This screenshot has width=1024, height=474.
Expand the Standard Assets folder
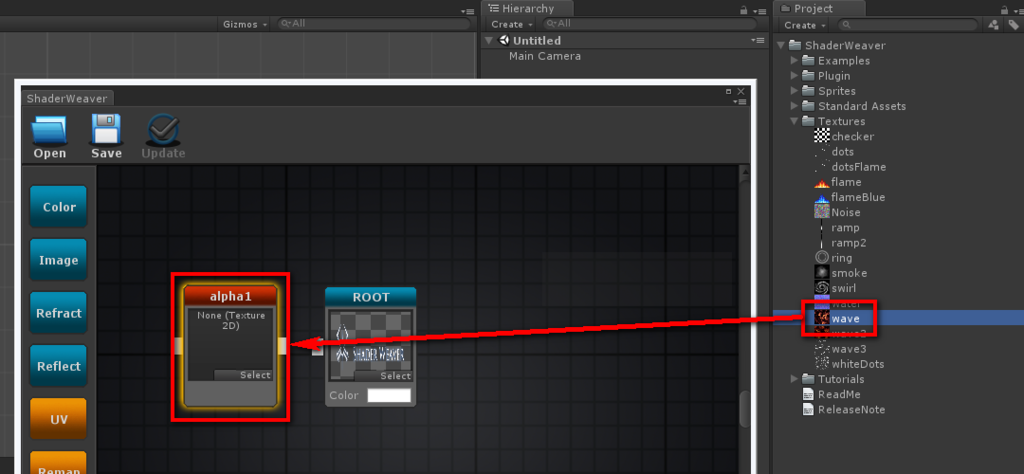point(795,106)
